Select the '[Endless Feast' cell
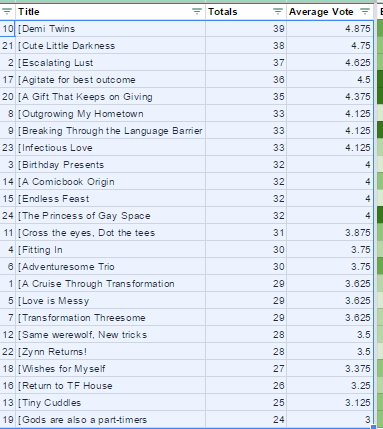 111,199
